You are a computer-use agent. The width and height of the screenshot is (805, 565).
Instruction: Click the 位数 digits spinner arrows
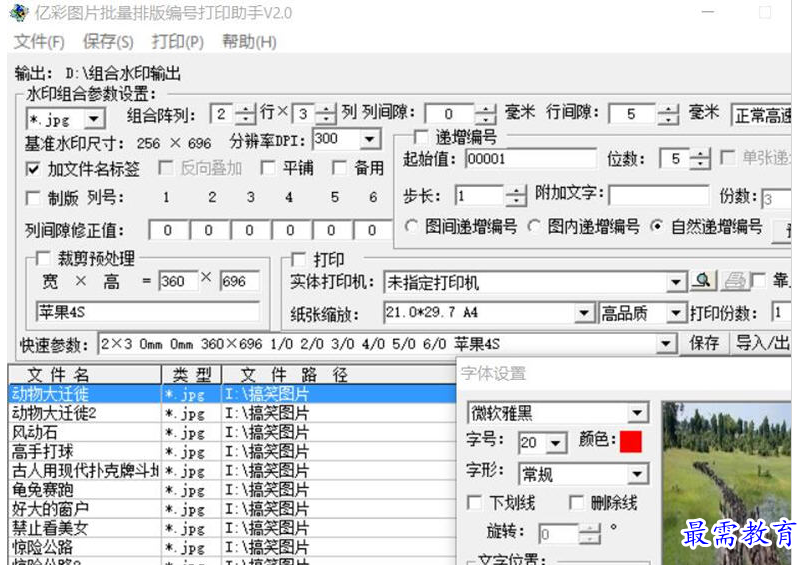click(x=700, y=159)
